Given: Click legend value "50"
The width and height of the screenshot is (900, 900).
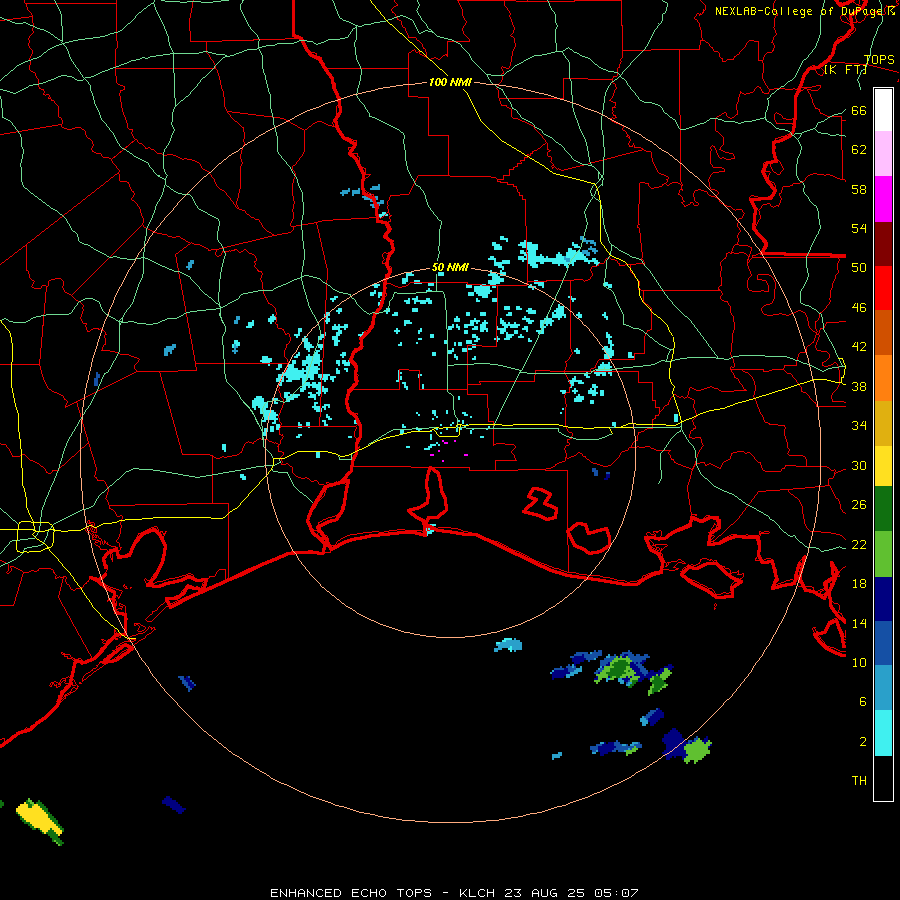Looking at the screenshot, I should click(859, 267).
